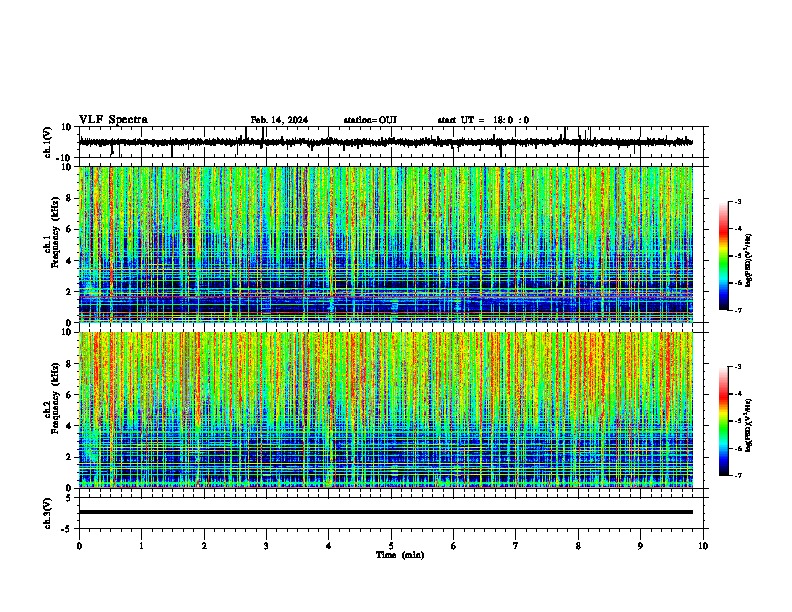Viewport: 792px width, 612px height.
Task: Click the 'VLF Spectra' title text
Action: pyautogui.click(x=113, y=120)
